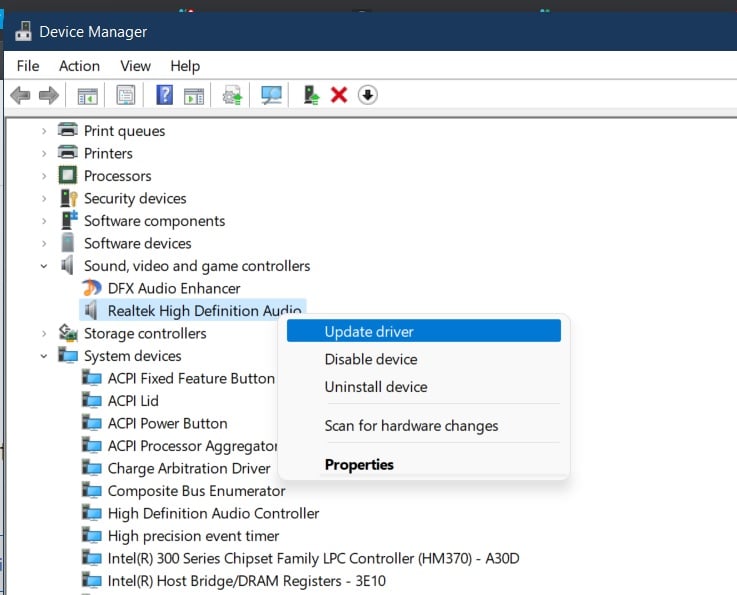Select Composite Bus Enumerator
Image resolution: width=737 pixels, height=595 pixels.
[196, 491]
